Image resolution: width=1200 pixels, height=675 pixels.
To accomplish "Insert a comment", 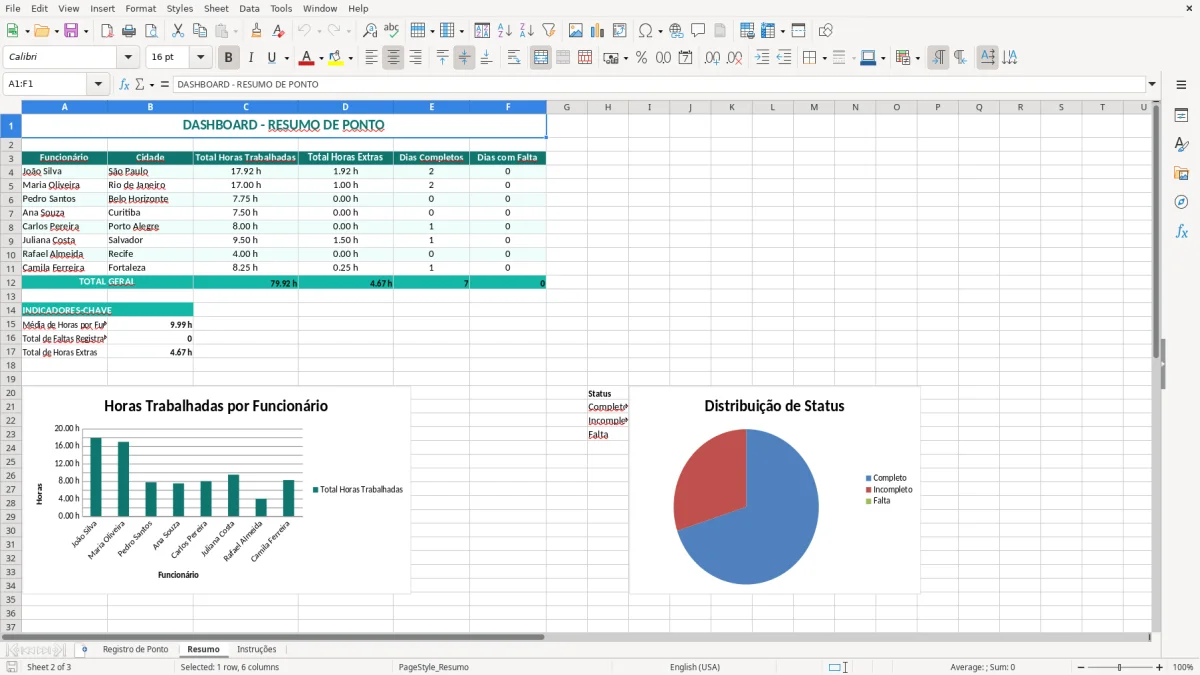I will point(698,31).
